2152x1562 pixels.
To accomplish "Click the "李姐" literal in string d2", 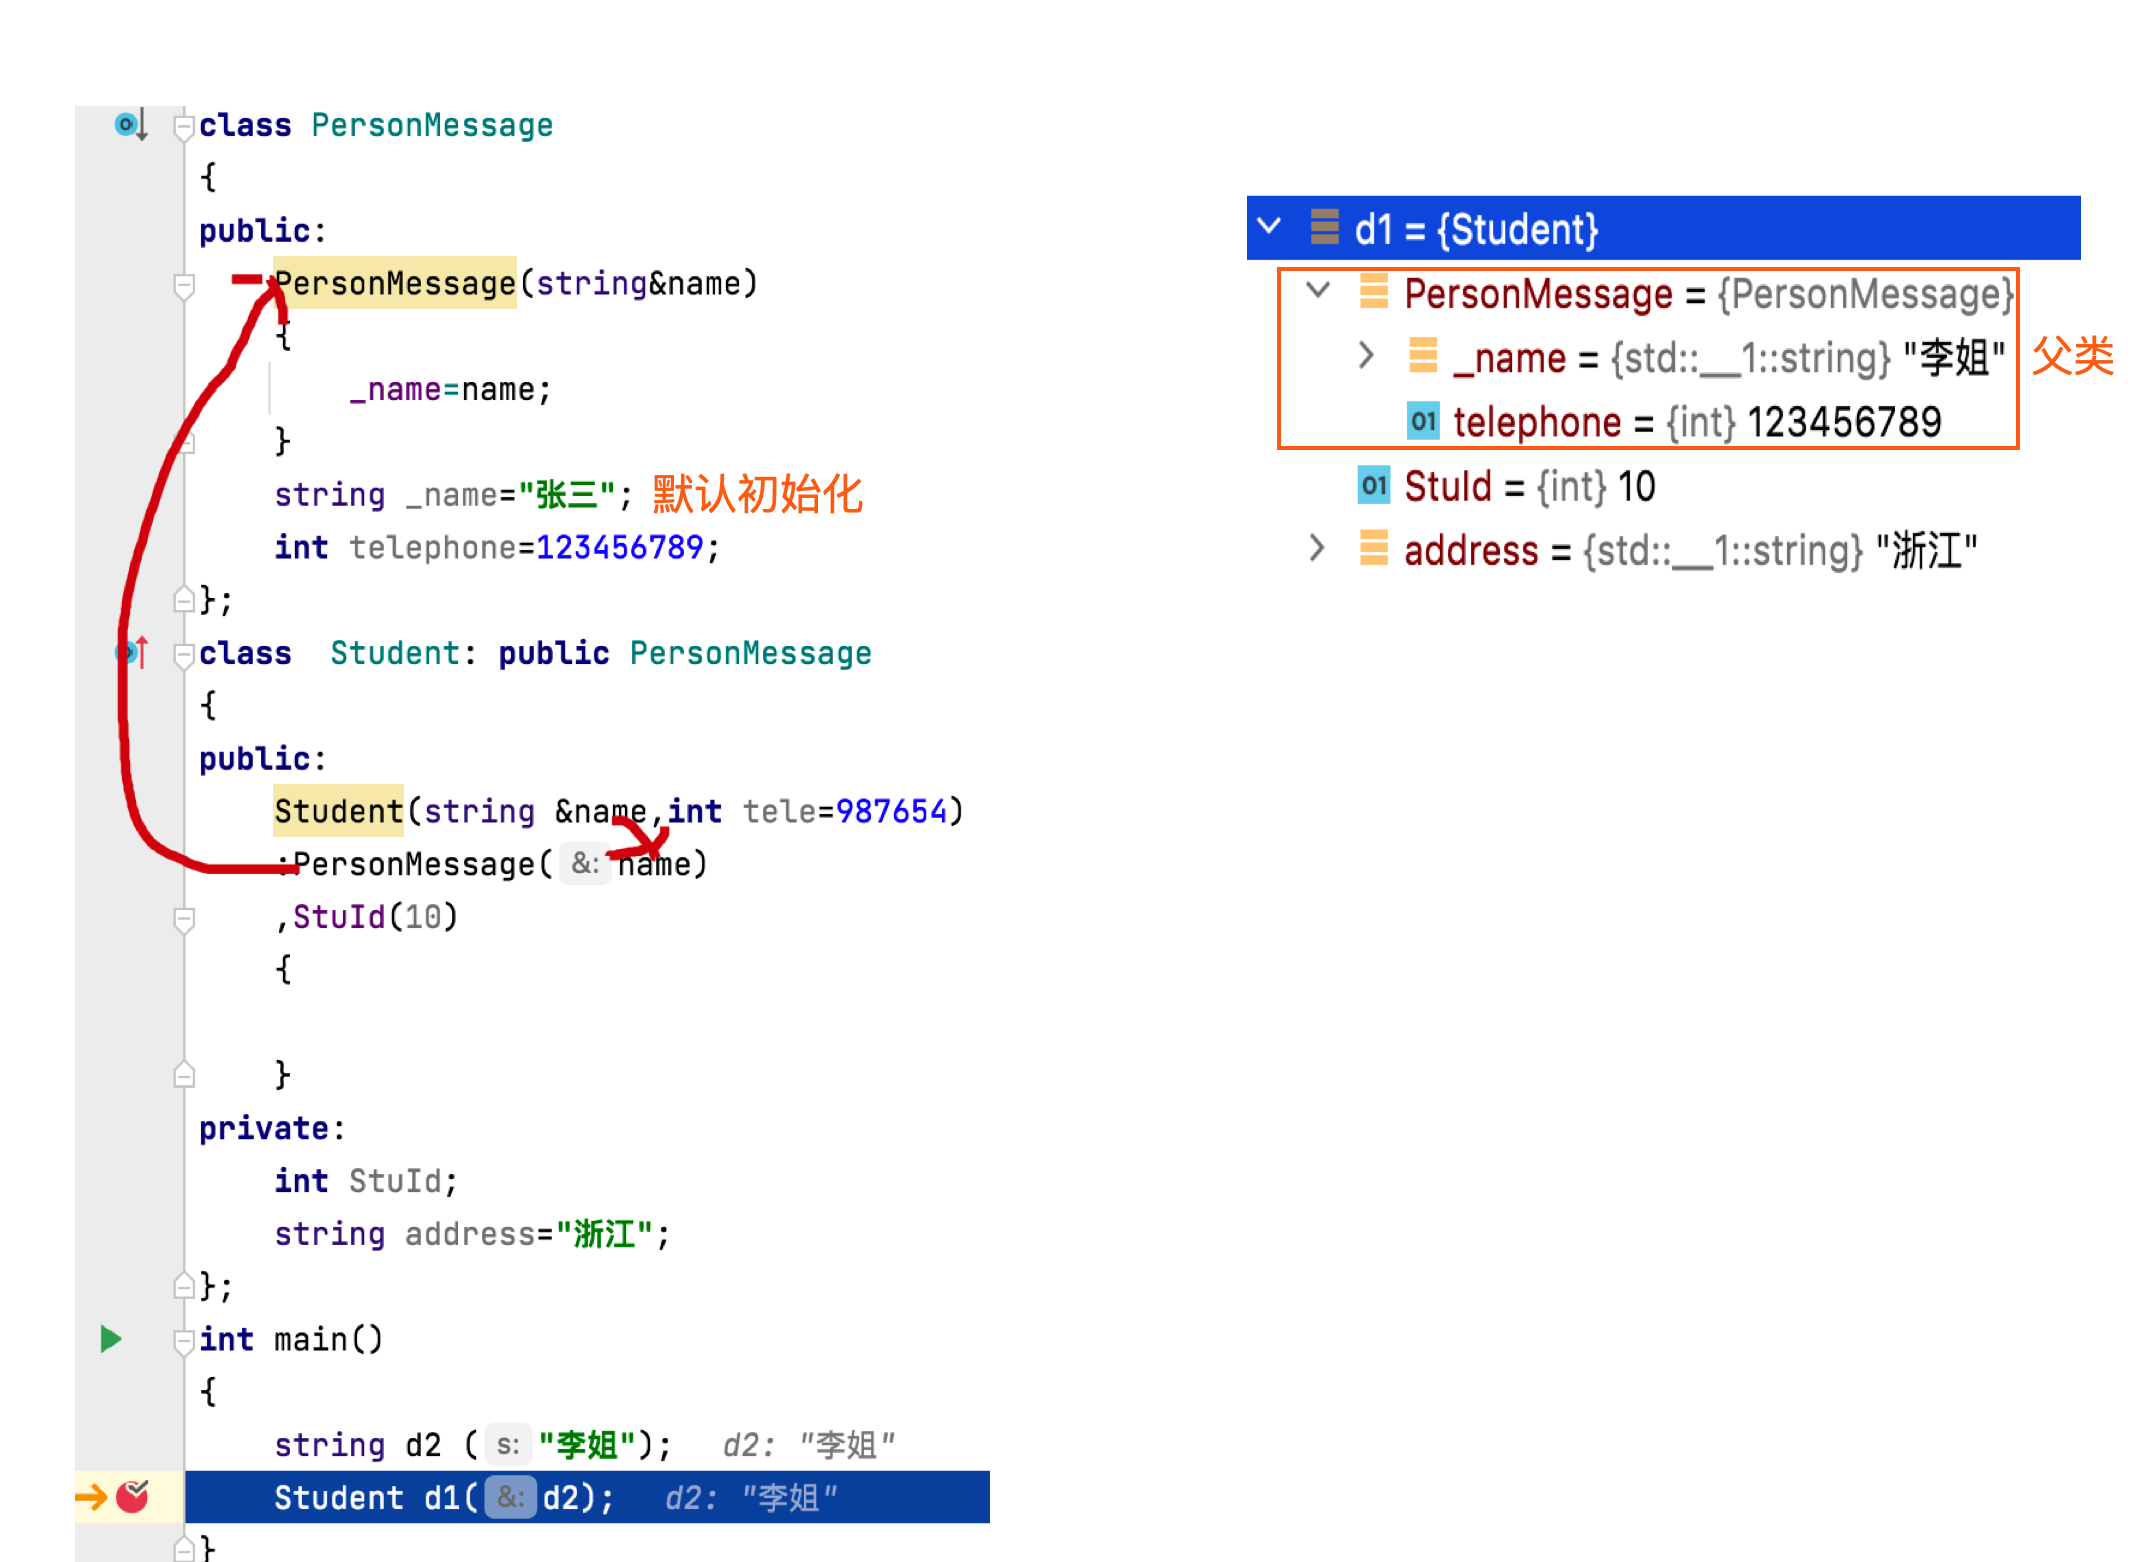I will pyautogui.click(x=587, y=1444).
